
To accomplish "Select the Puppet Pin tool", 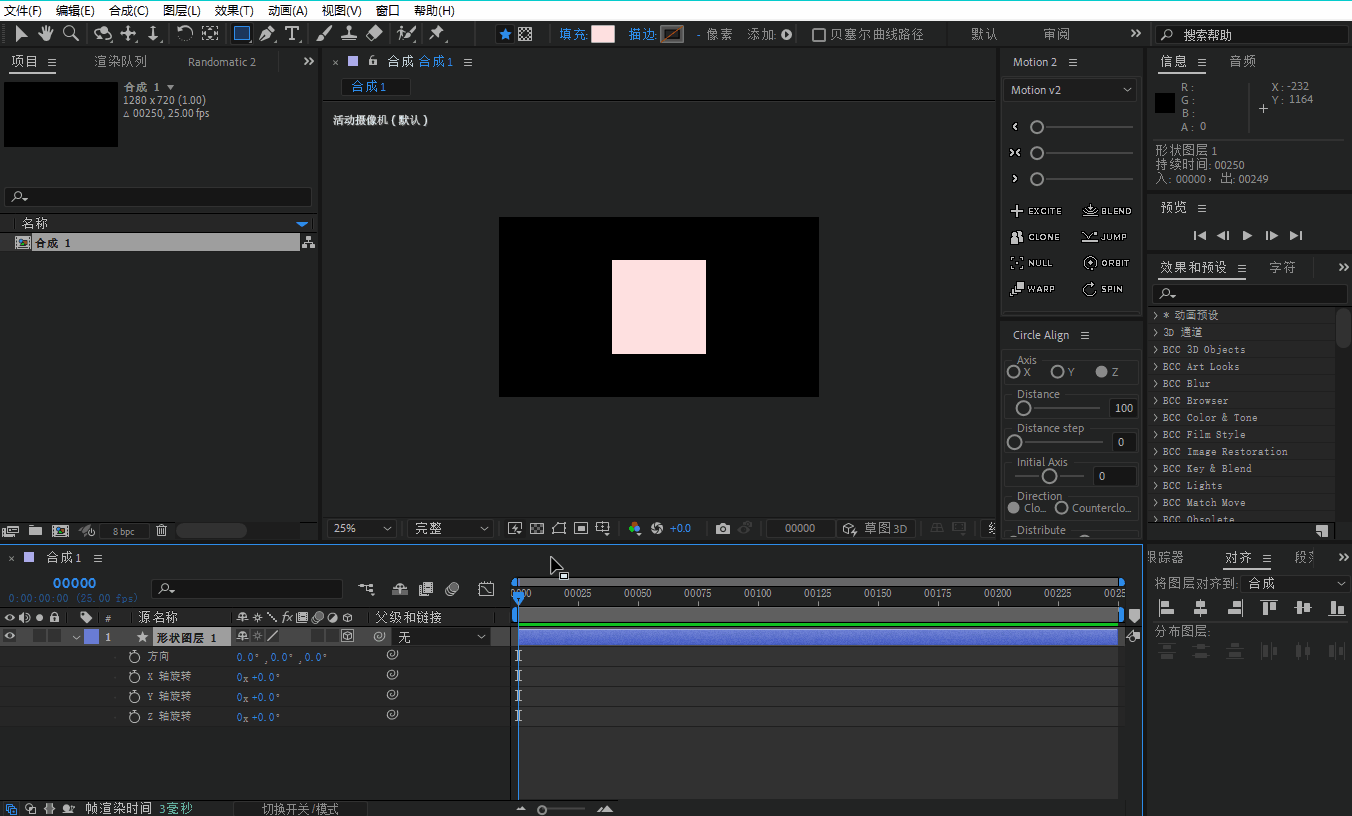I will (437, 34).
